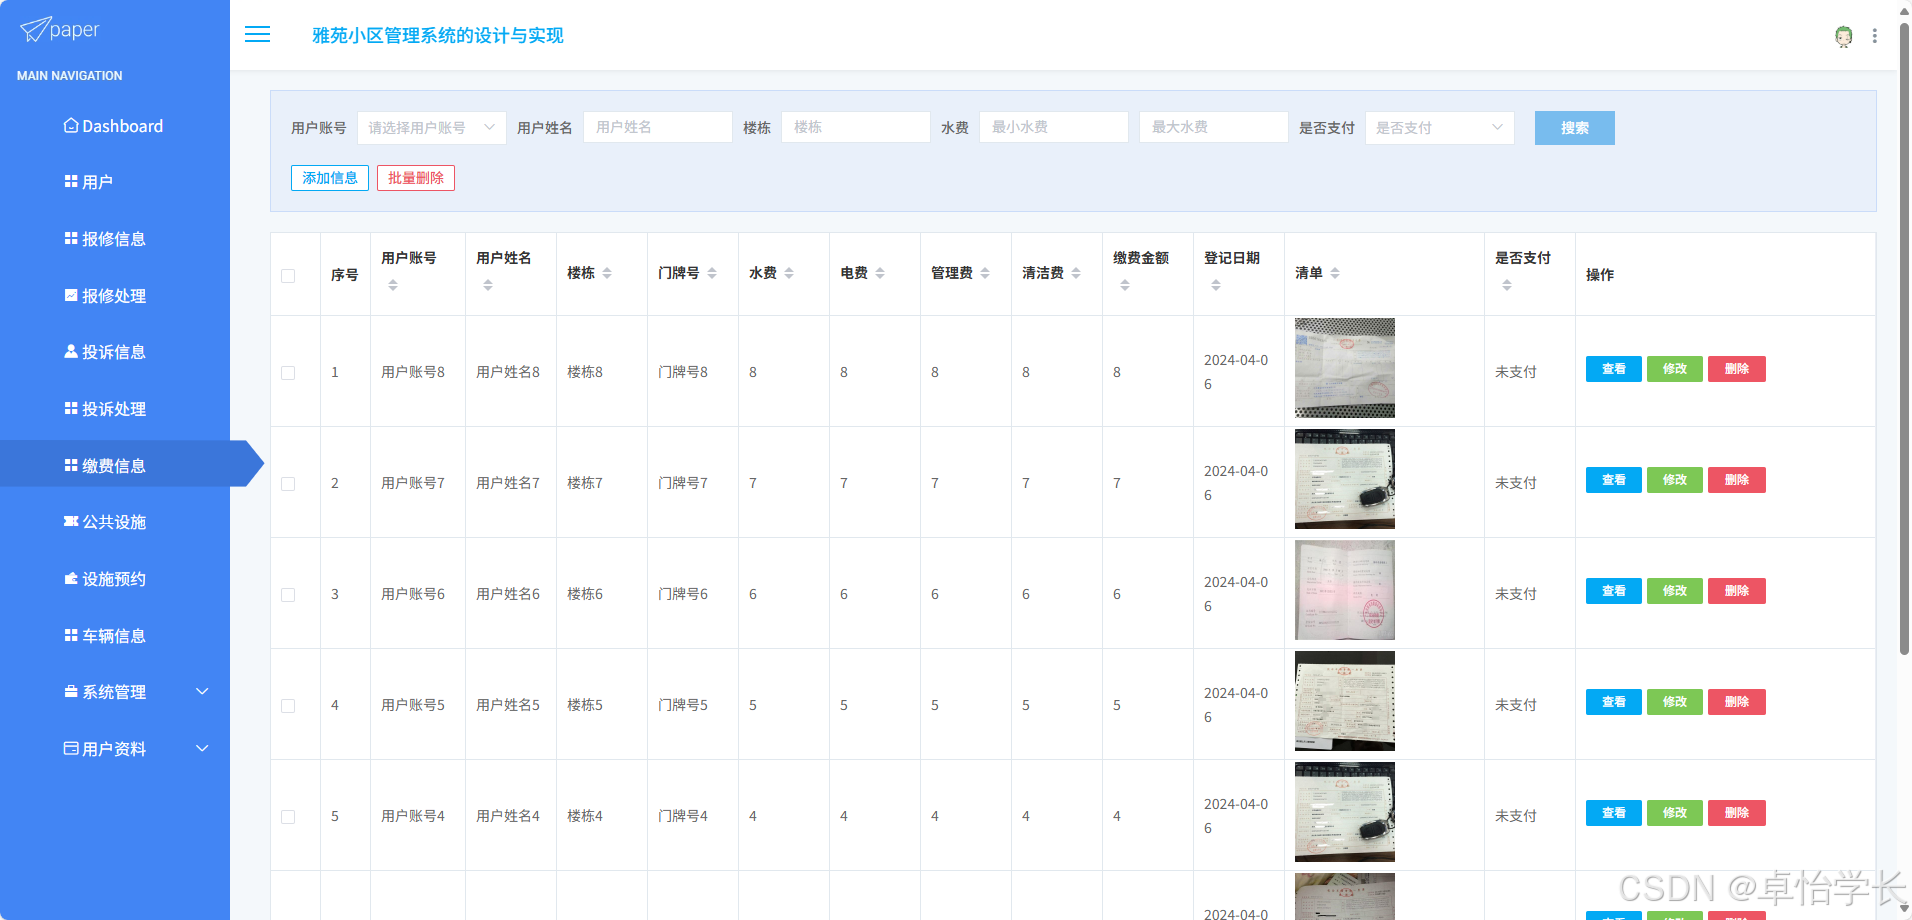Viewport: 1912px width, 920px height.
Task: Open the vertical three-dot more options icon
Action: coord(1875,36)
